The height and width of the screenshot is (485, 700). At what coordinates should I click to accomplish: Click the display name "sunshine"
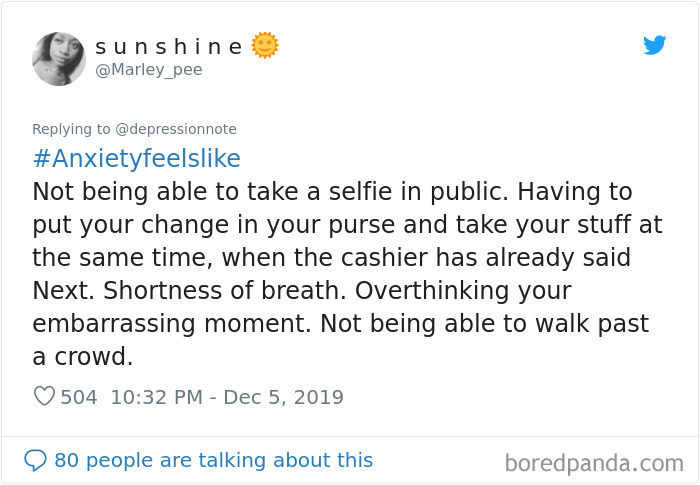click(168, 47)
